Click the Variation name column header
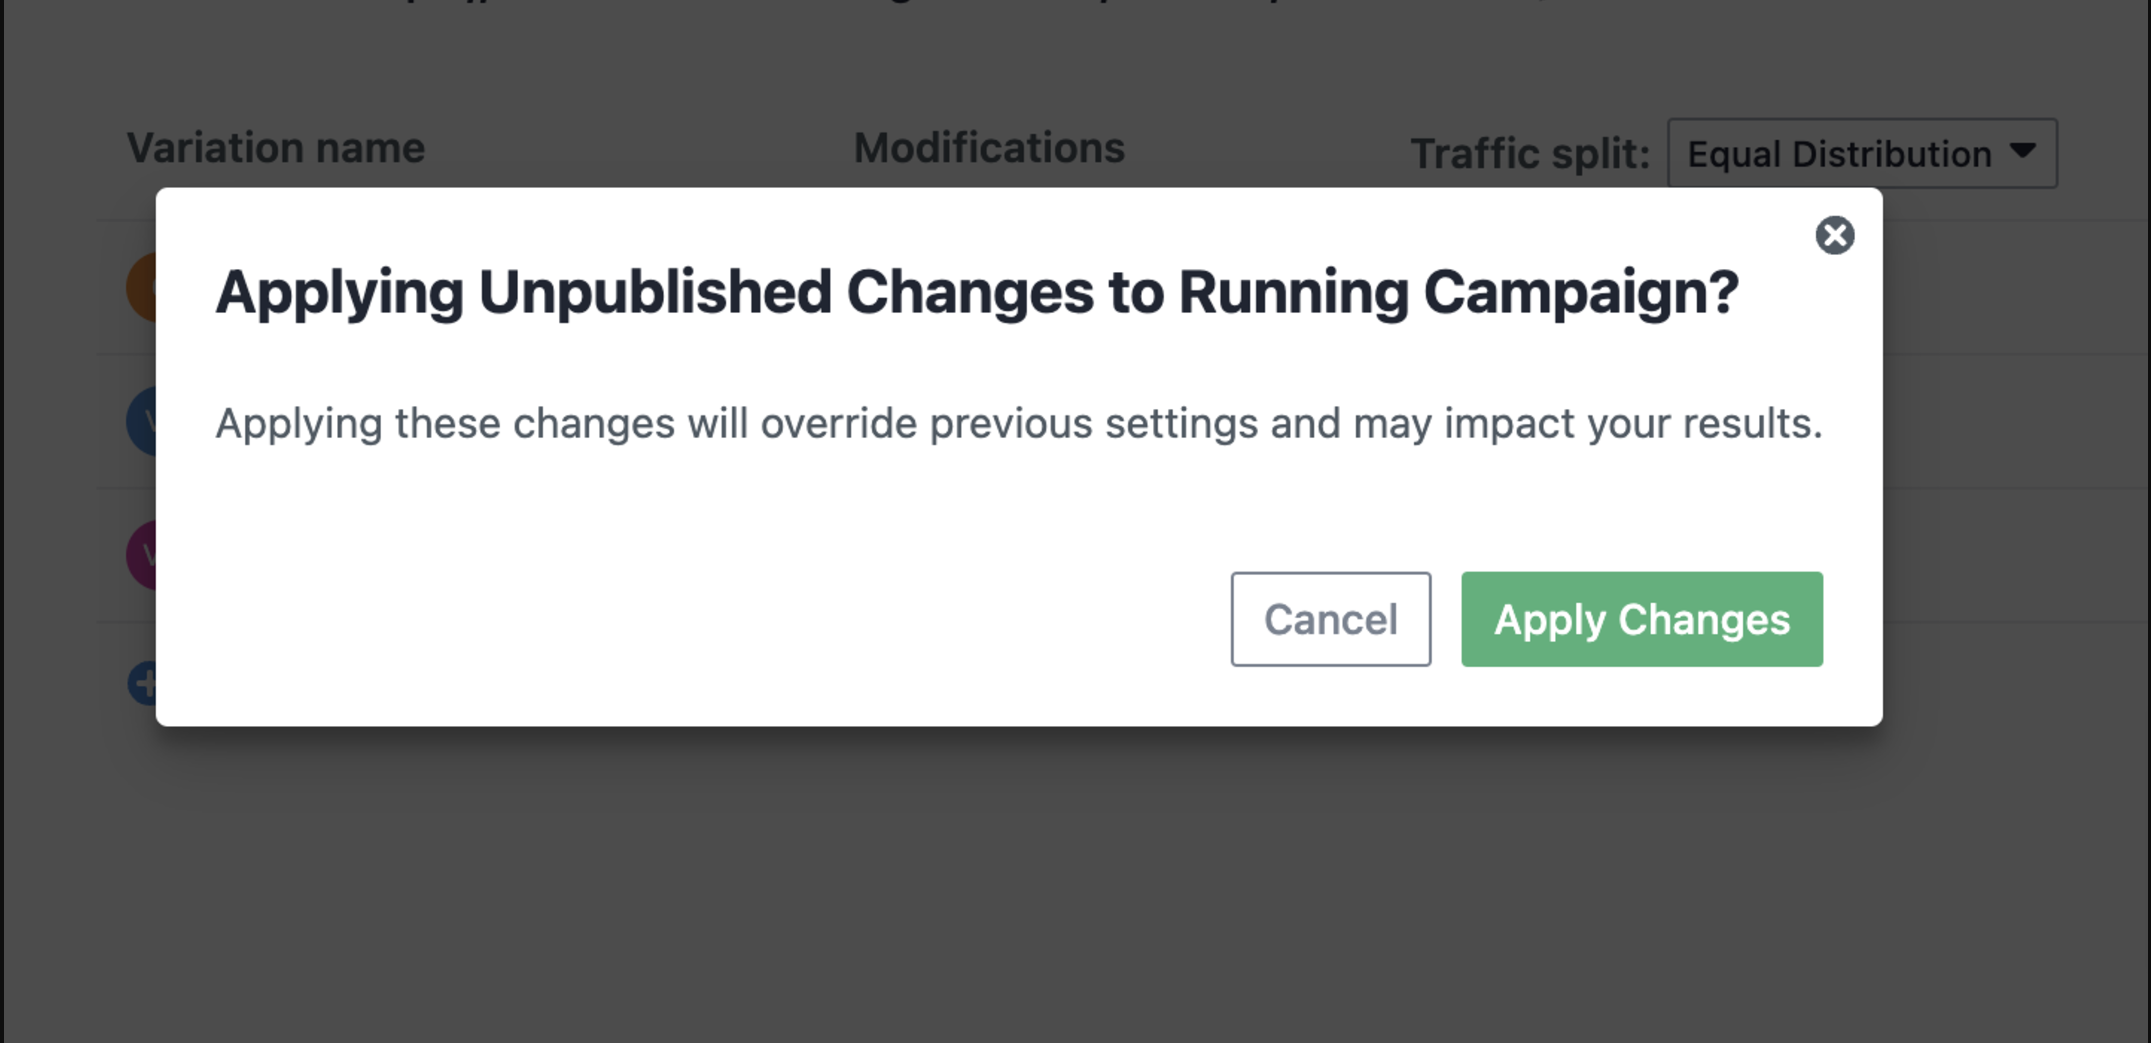Viewport: 2151px width, 1043px height. [x=276, y=148]
